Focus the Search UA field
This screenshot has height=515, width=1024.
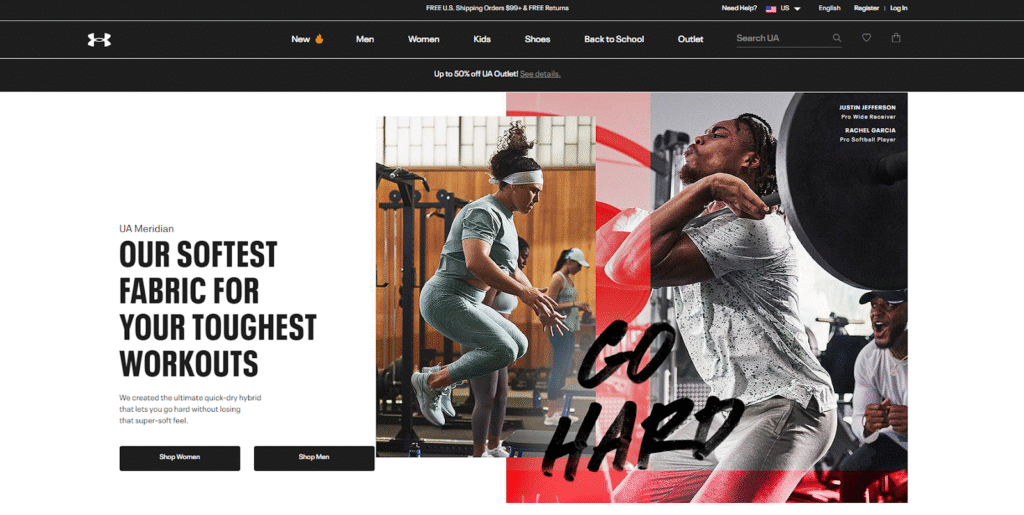click(x=782, y=39)
